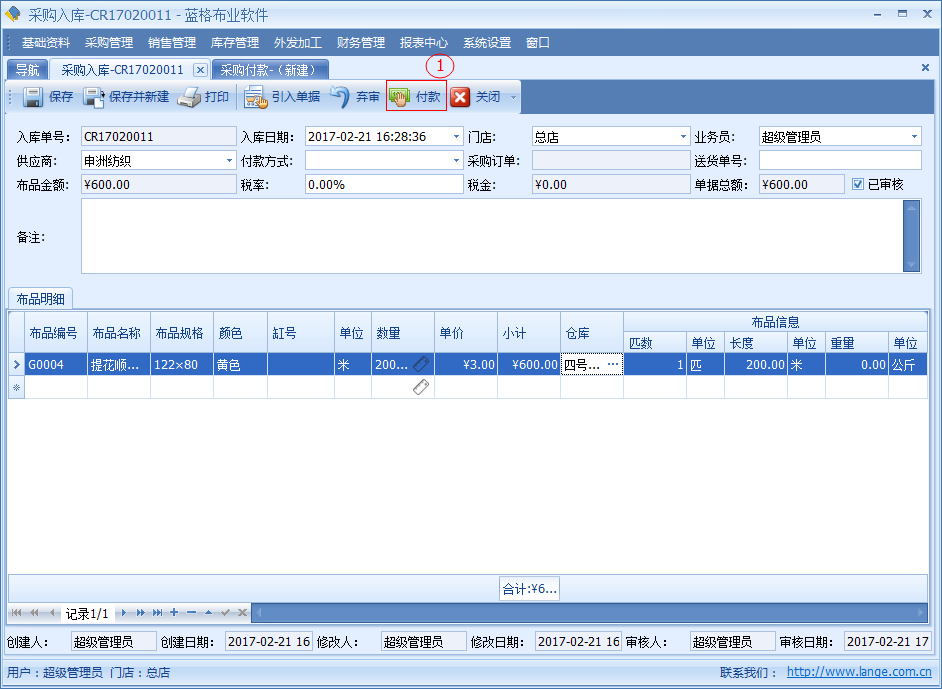Open the 财务管理 finance menu

click(x=361, y=43)
